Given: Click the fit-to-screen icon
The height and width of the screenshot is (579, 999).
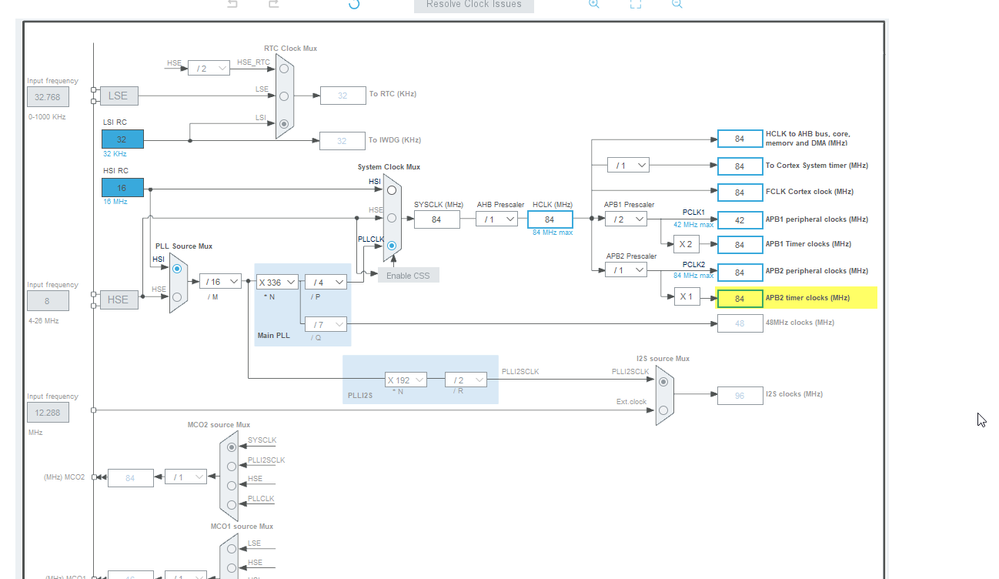Looking at the screenshot, I should (x=635, y=3).
